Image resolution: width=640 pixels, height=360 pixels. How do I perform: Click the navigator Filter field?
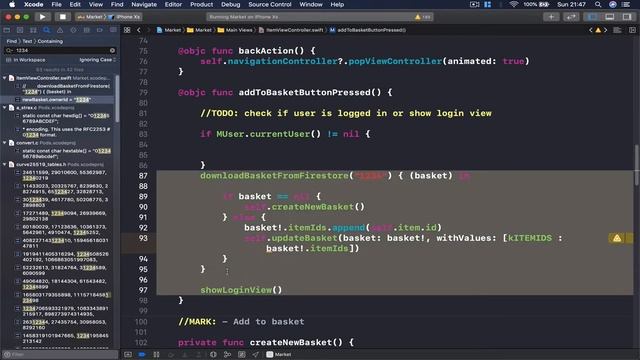click(60, 354)
